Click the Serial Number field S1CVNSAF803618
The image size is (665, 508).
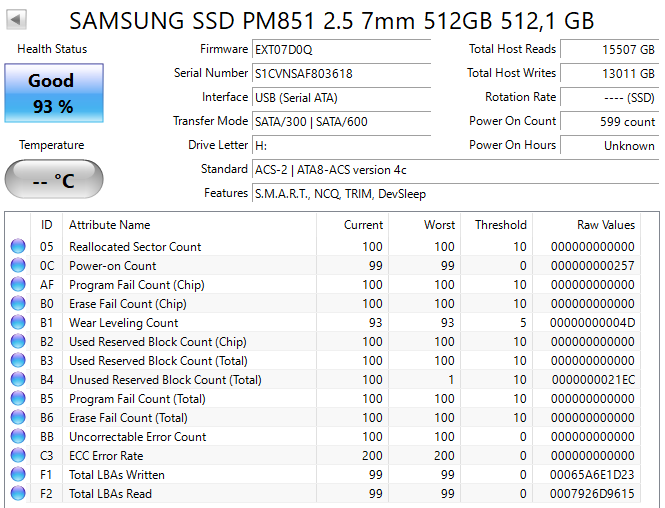(341, 74)
